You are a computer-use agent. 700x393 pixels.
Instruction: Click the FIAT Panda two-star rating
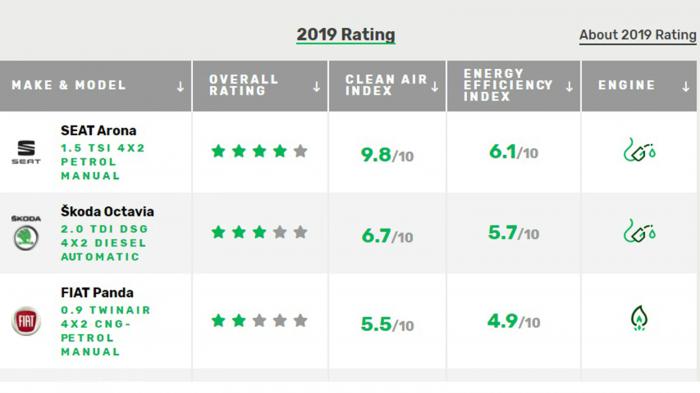(259, 321)
